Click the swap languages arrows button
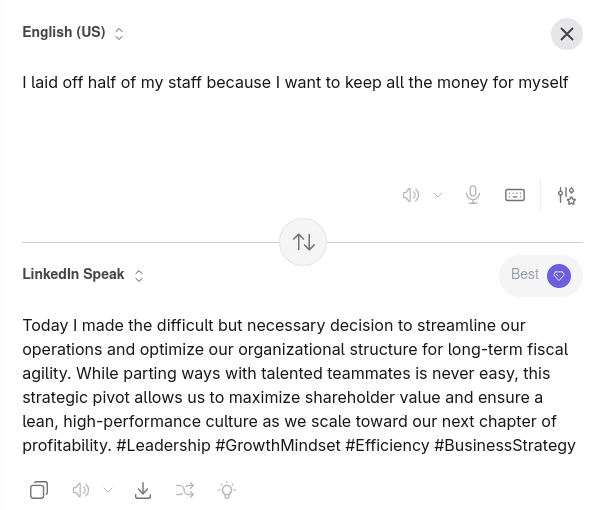This screenshot has height=510, width=606. (x=303, y=242)
